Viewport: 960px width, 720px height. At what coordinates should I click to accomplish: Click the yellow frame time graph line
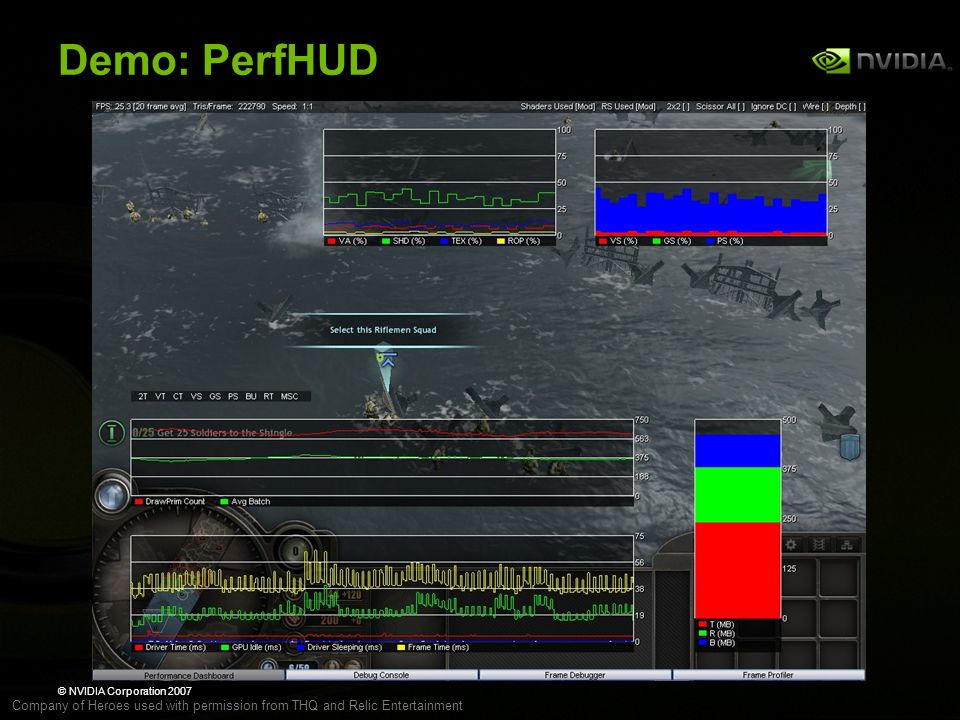point(383,577)
